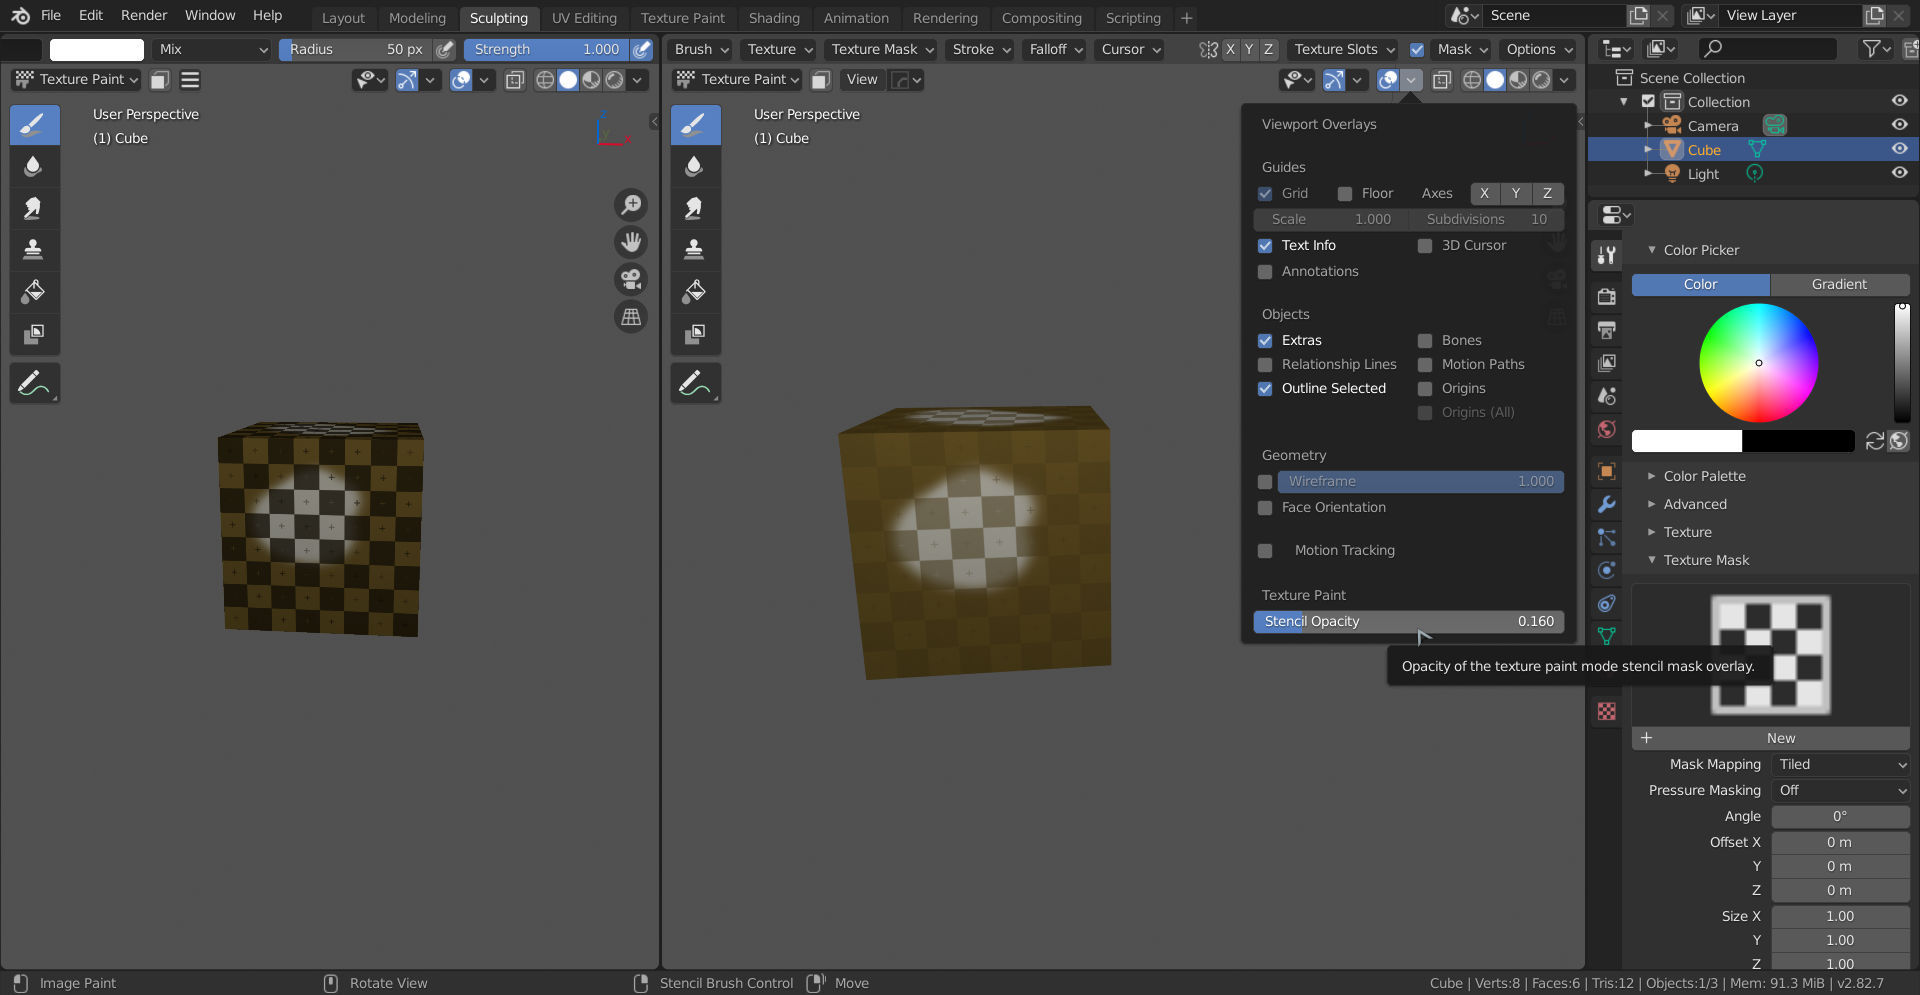Select the Clone brush tool
The width and height of the screenshot is (1920, 995).
(x=34, y=249)
